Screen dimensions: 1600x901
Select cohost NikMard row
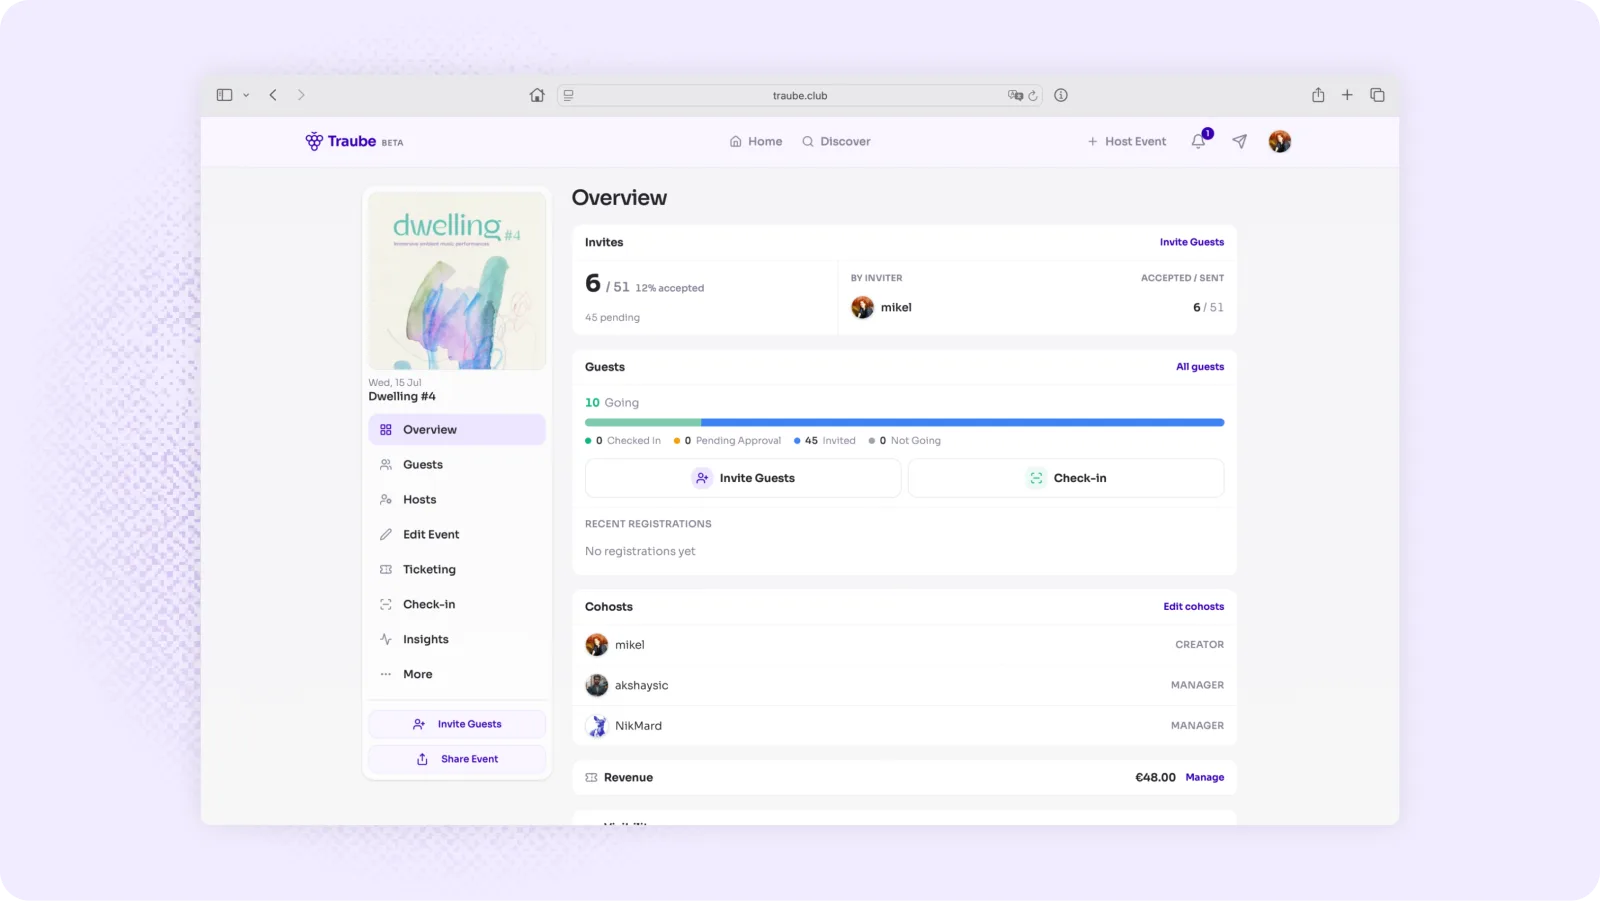(904, 726)
